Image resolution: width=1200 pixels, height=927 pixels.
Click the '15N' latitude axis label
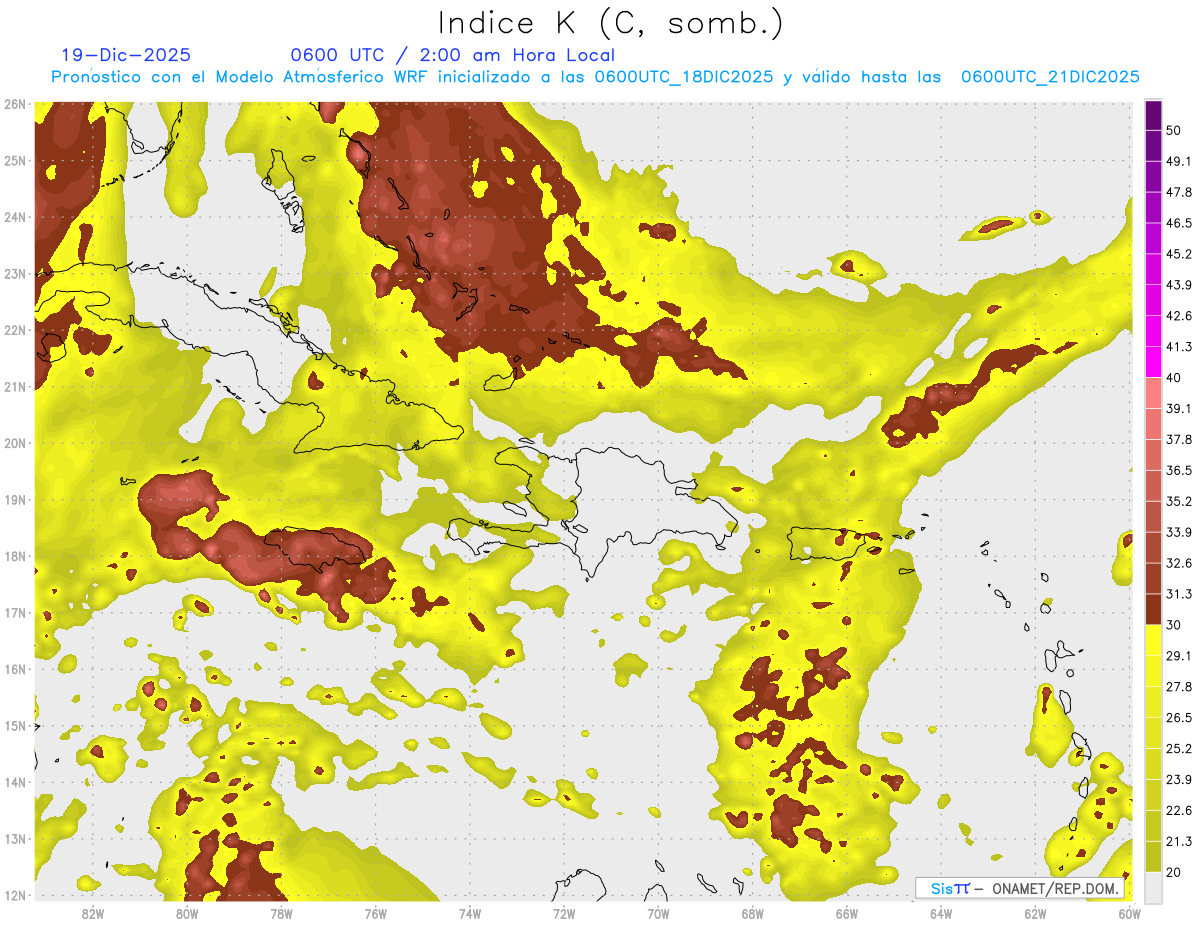point(15,726)
